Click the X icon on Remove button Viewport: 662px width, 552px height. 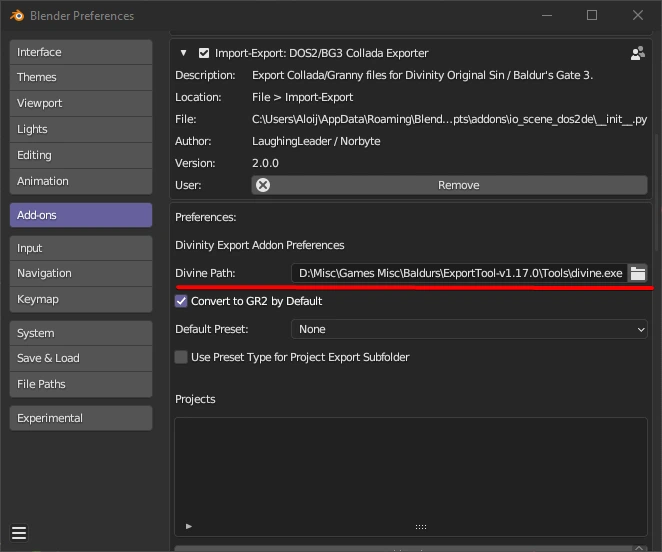click(263, 185)
